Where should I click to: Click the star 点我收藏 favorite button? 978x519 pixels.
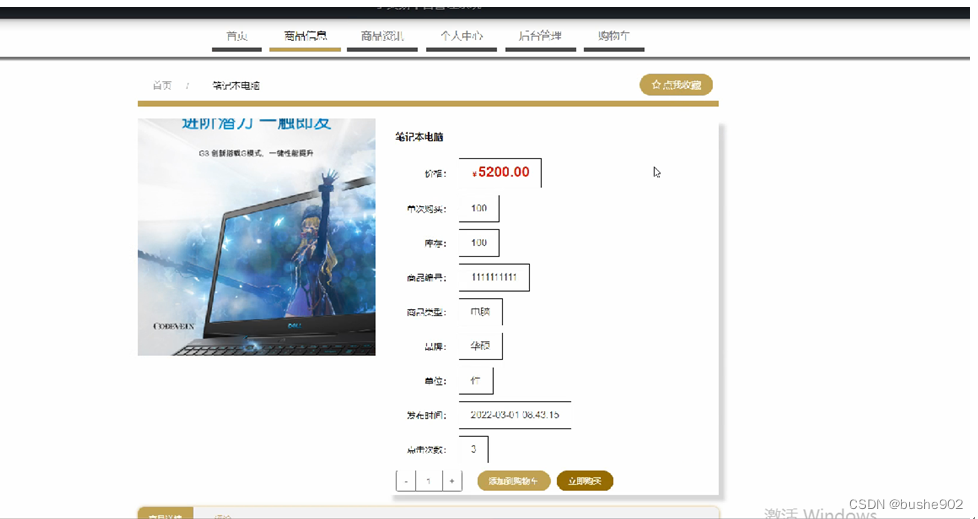click(x=676, y=85)
